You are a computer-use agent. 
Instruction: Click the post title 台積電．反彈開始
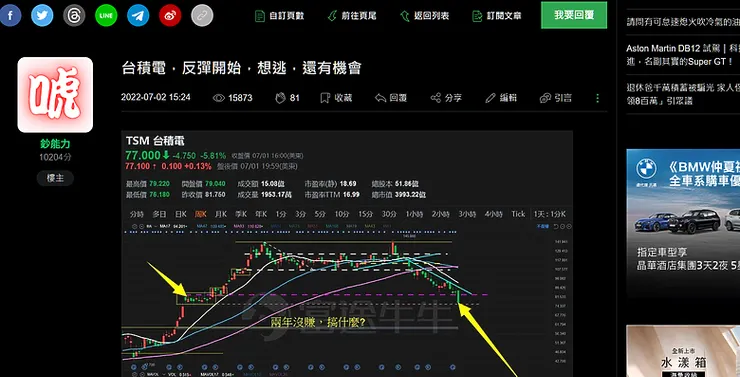click(x=242, y=68)
